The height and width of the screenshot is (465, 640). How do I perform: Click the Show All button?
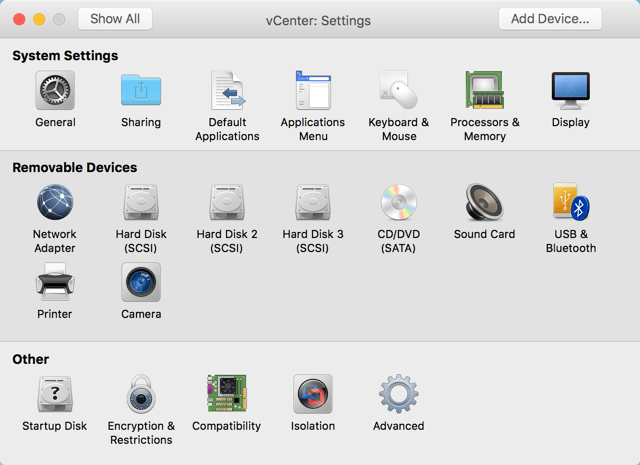pyautogui.click(x=115, y=19)
